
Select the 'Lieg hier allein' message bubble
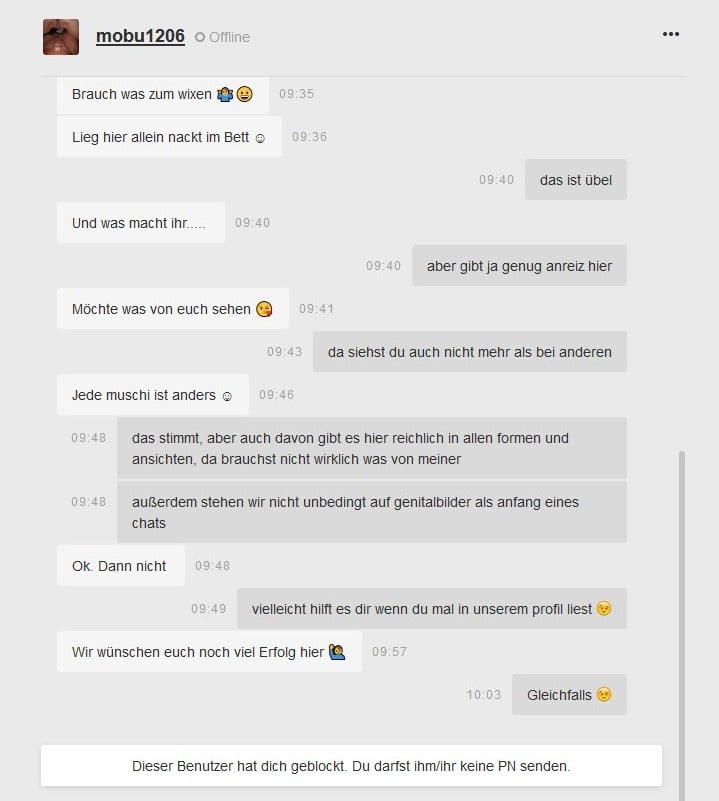click(x=169, y=137)
